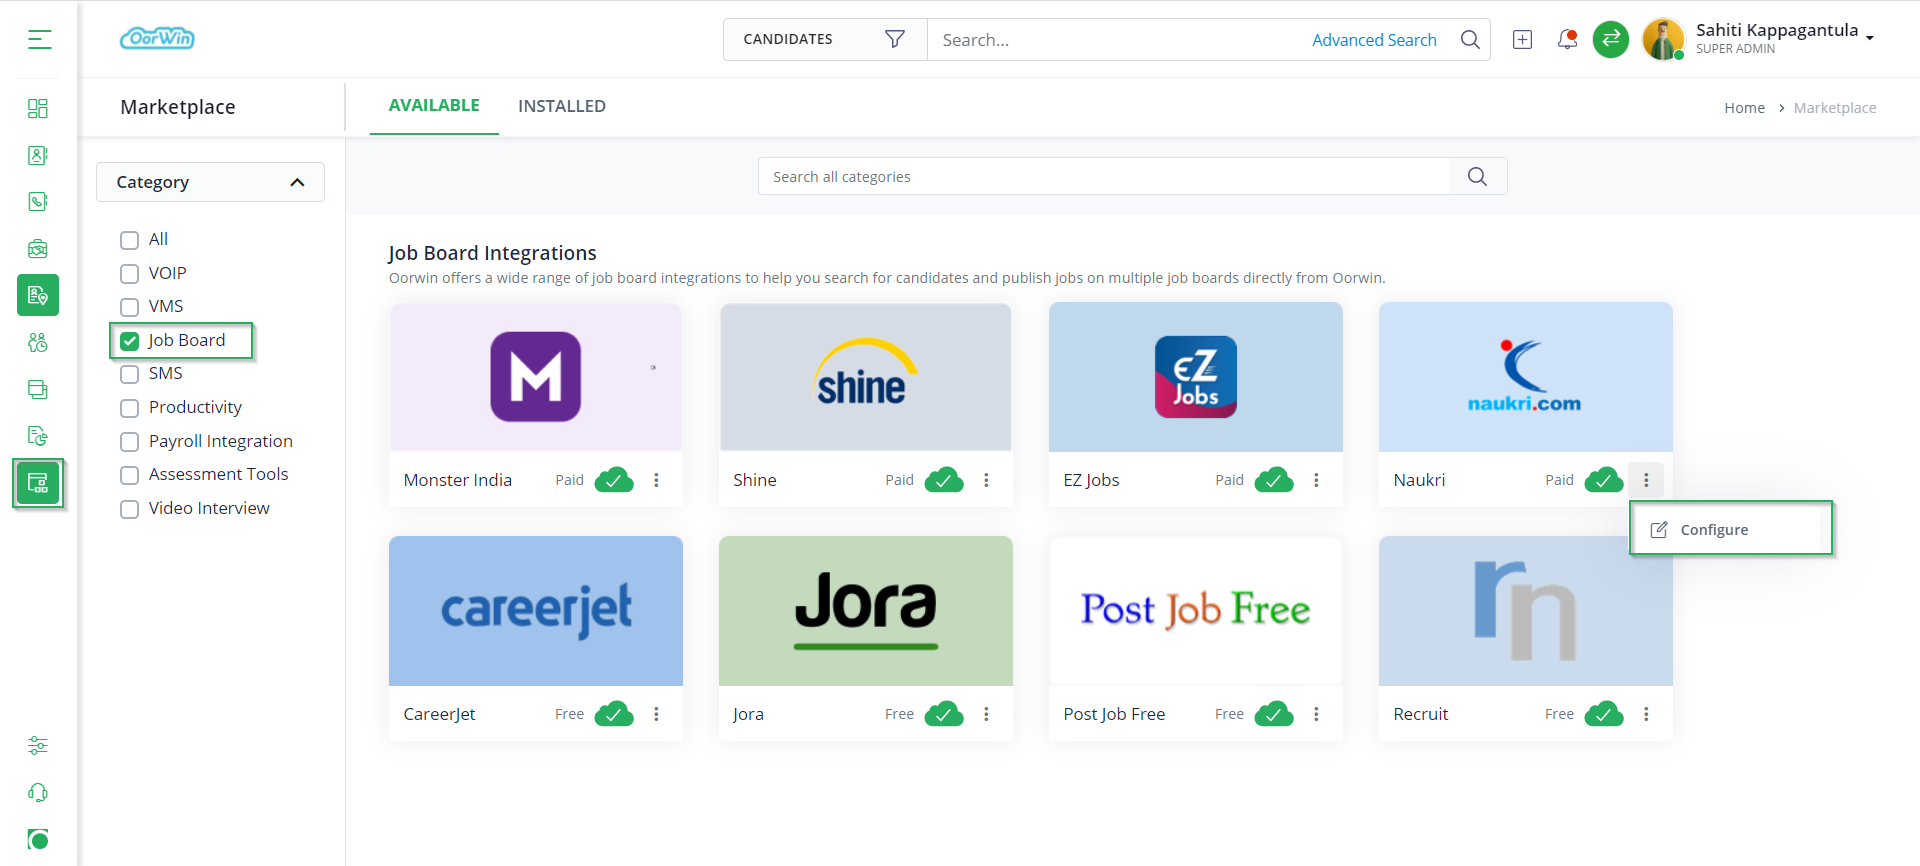Open Recruit three-dot menu
The image size is (1920, 866).
tap(1646, 714)
